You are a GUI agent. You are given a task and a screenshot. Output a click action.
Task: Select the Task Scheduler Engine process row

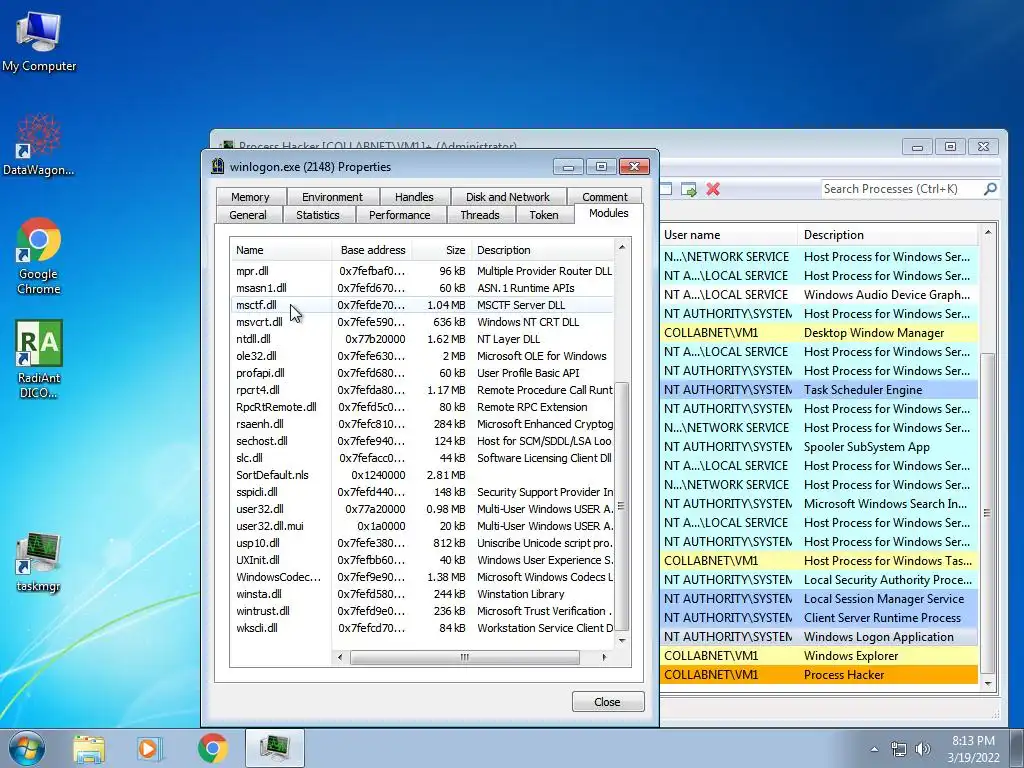click(819, 390)
